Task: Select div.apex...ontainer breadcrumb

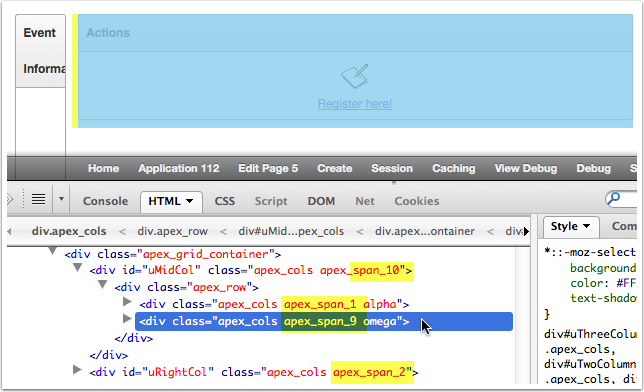Action: pyautogui.click(x=425, y=231)
